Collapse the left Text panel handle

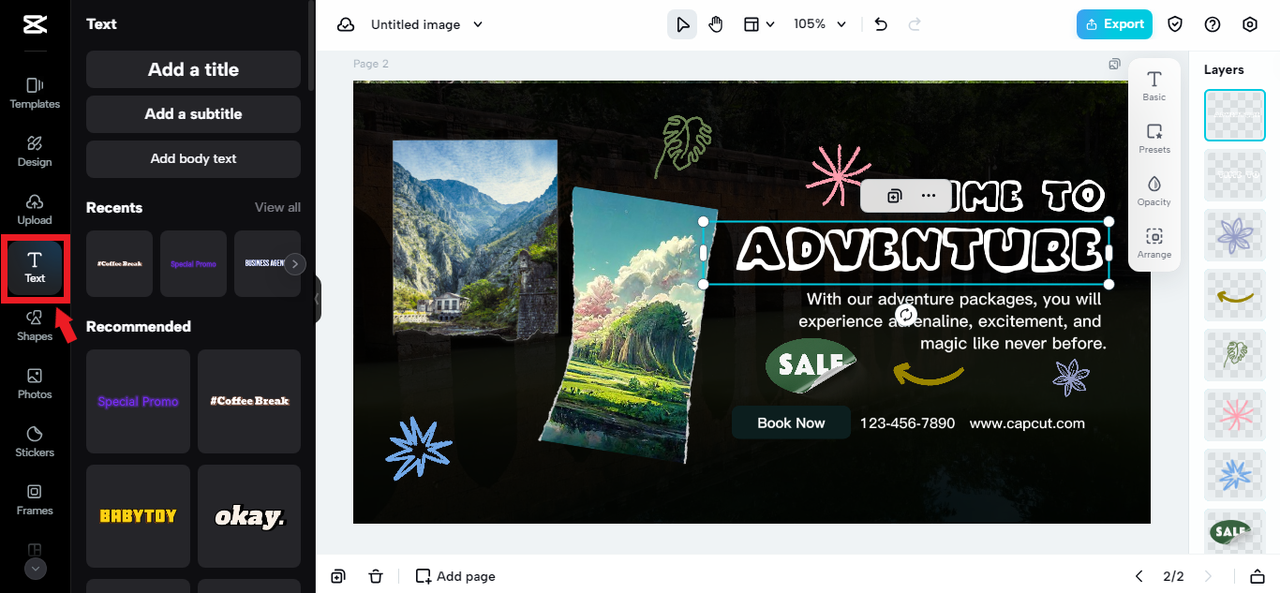pyautogui.click(x=318, y=299)
